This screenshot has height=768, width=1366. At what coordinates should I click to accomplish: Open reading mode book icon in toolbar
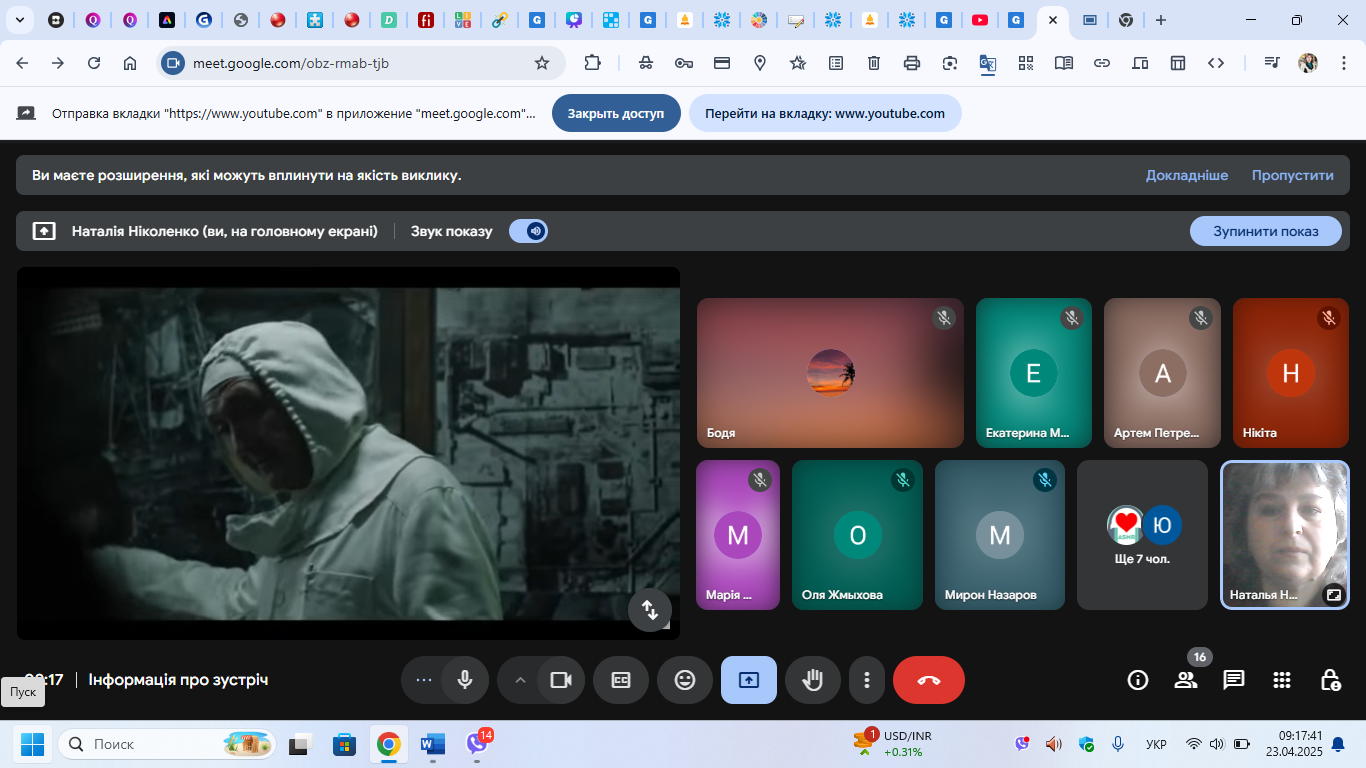(1064, 63)
